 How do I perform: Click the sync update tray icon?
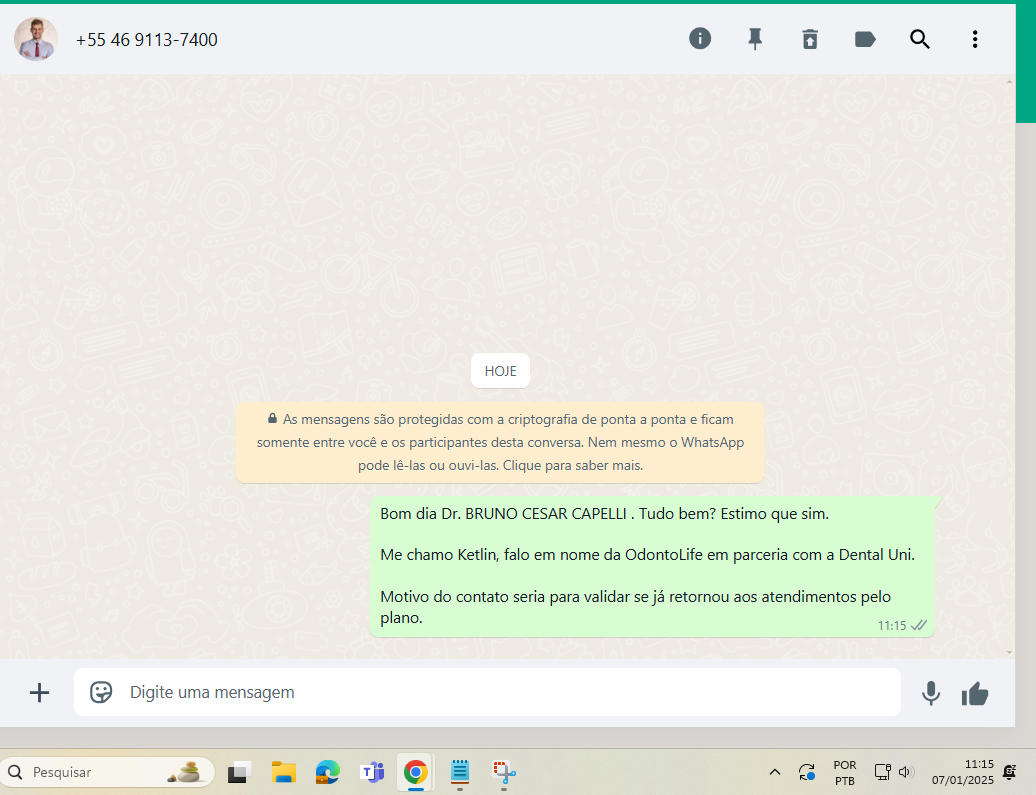tap(807, 772)
